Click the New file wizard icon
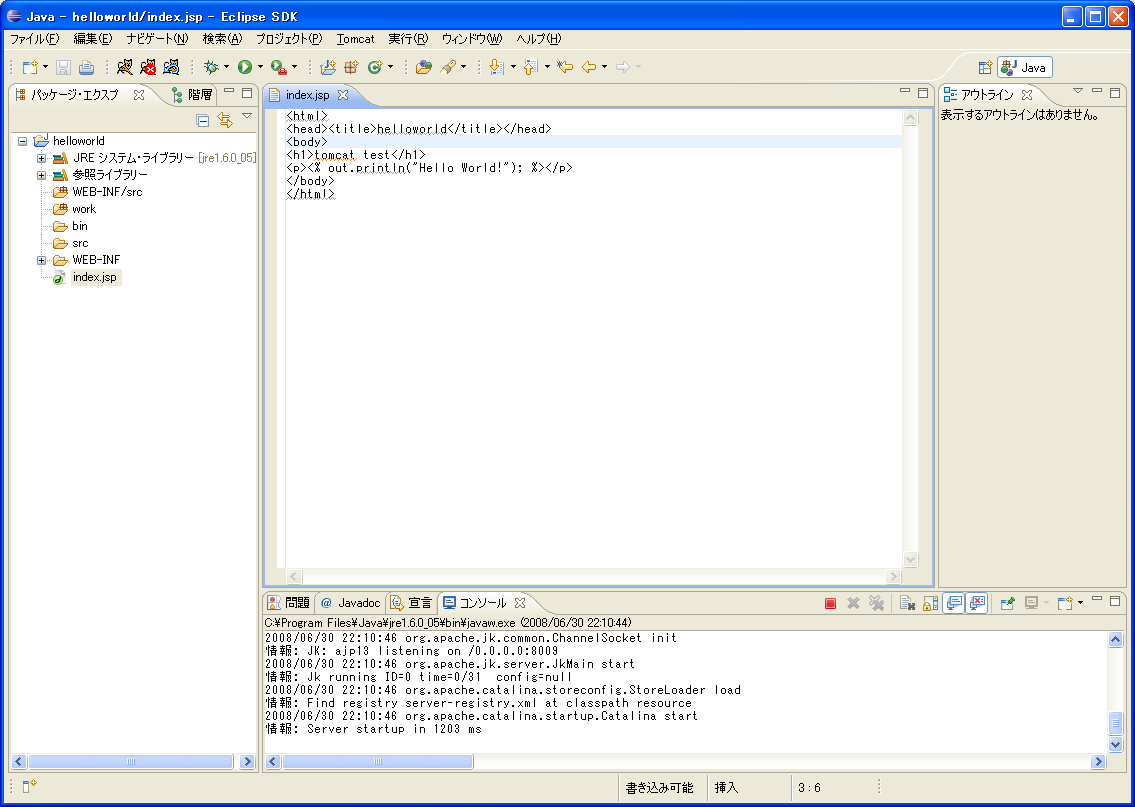Screen dimensions: 1135x807 click(30, 67)
